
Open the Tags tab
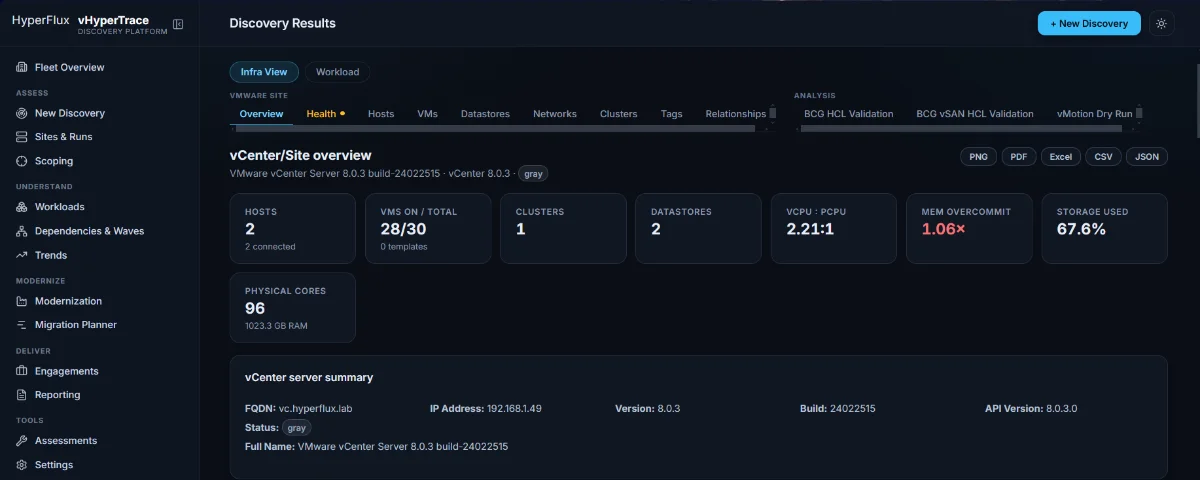pyautogui.click(x=672, y=114)
